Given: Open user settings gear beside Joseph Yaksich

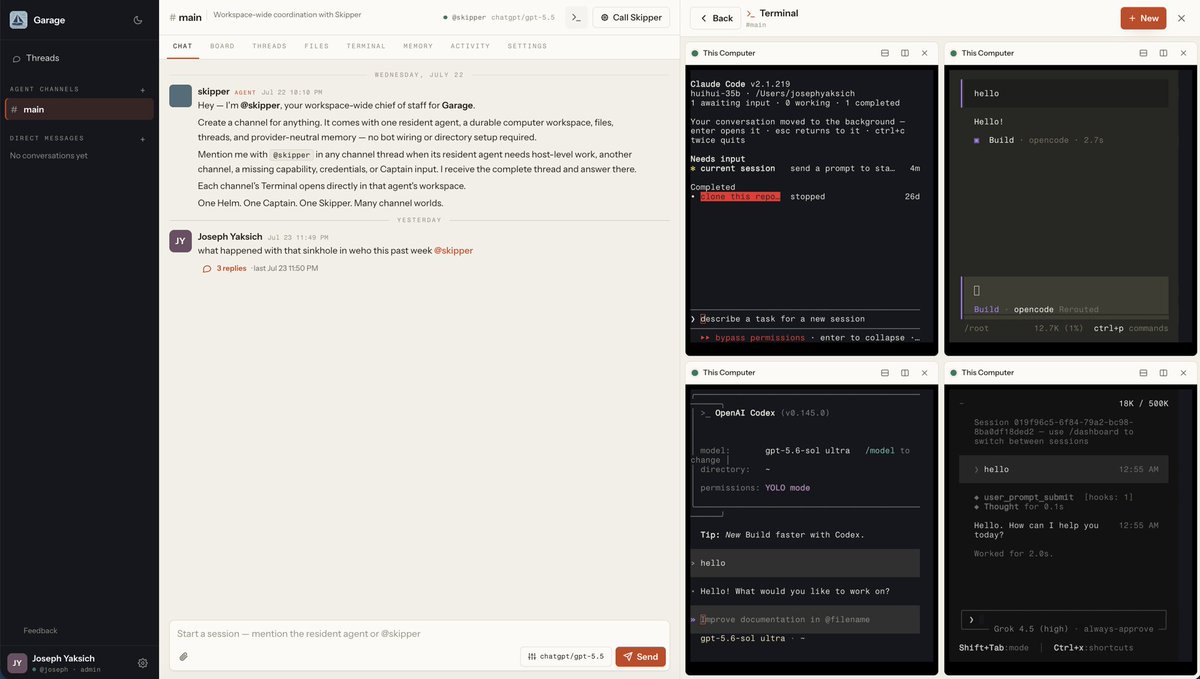Looking at the screenshot, I should tap(143, 663).
